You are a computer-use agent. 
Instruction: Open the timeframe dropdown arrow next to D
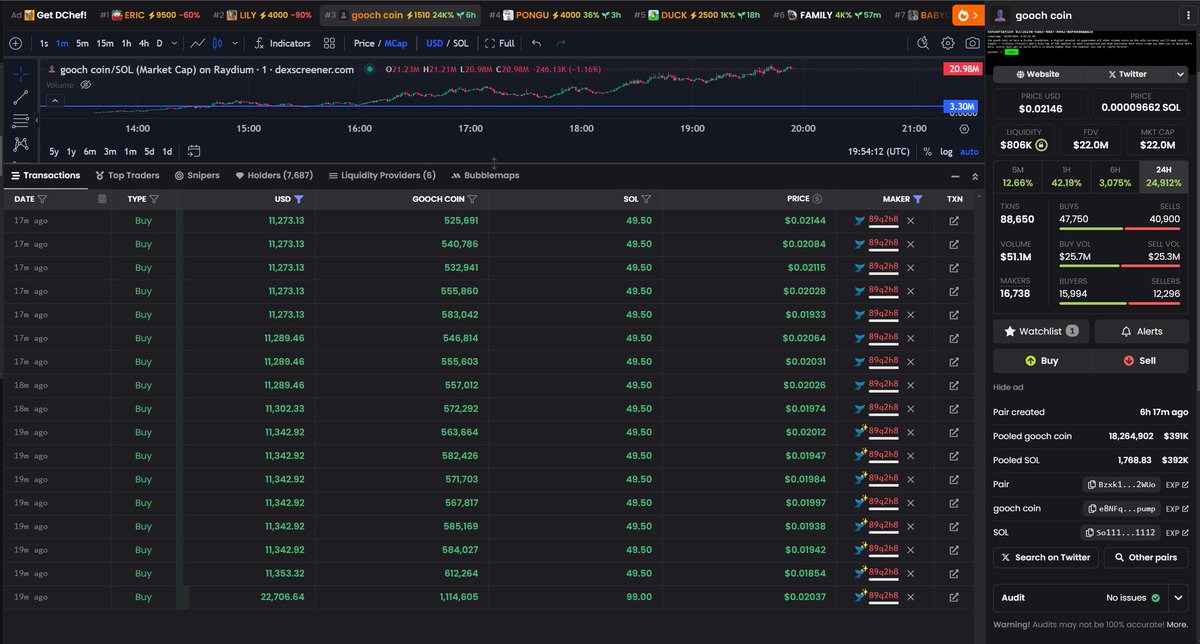pyautogui.click(x=174, y=43)
